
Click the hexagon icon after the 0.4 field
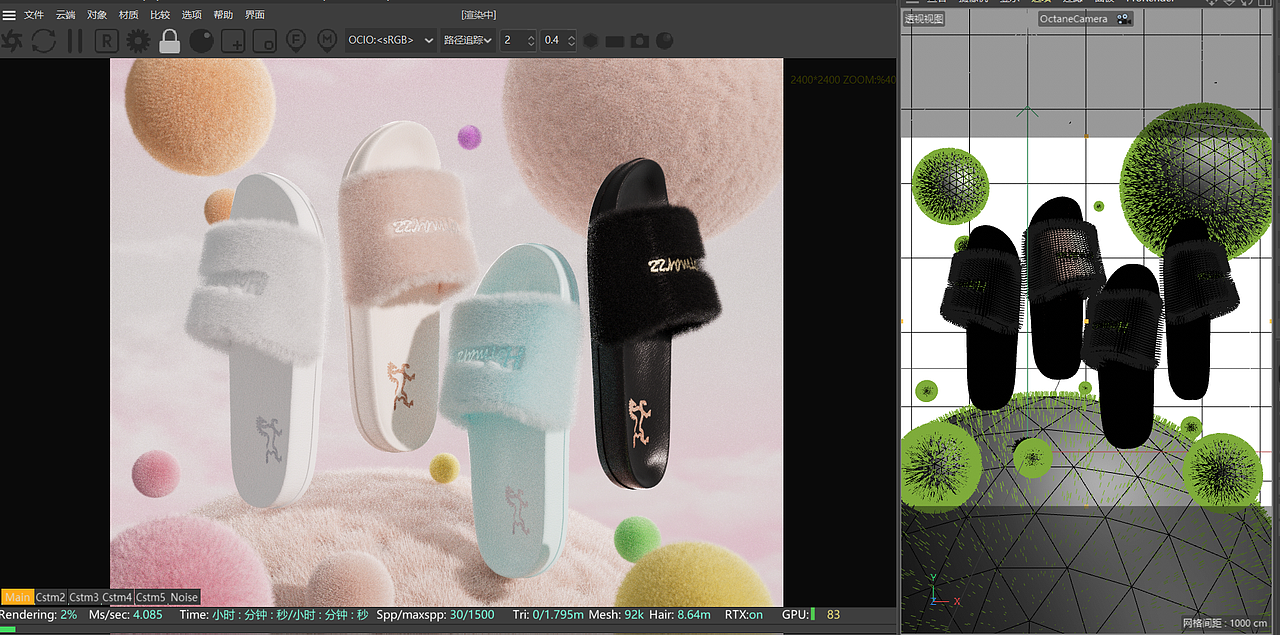click(591, 41)
